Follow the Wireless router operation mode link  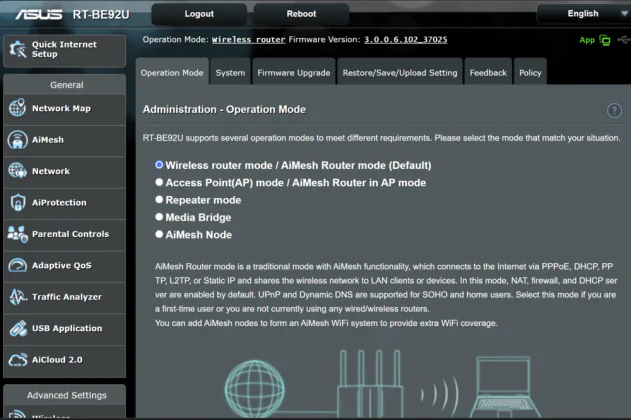248,39
